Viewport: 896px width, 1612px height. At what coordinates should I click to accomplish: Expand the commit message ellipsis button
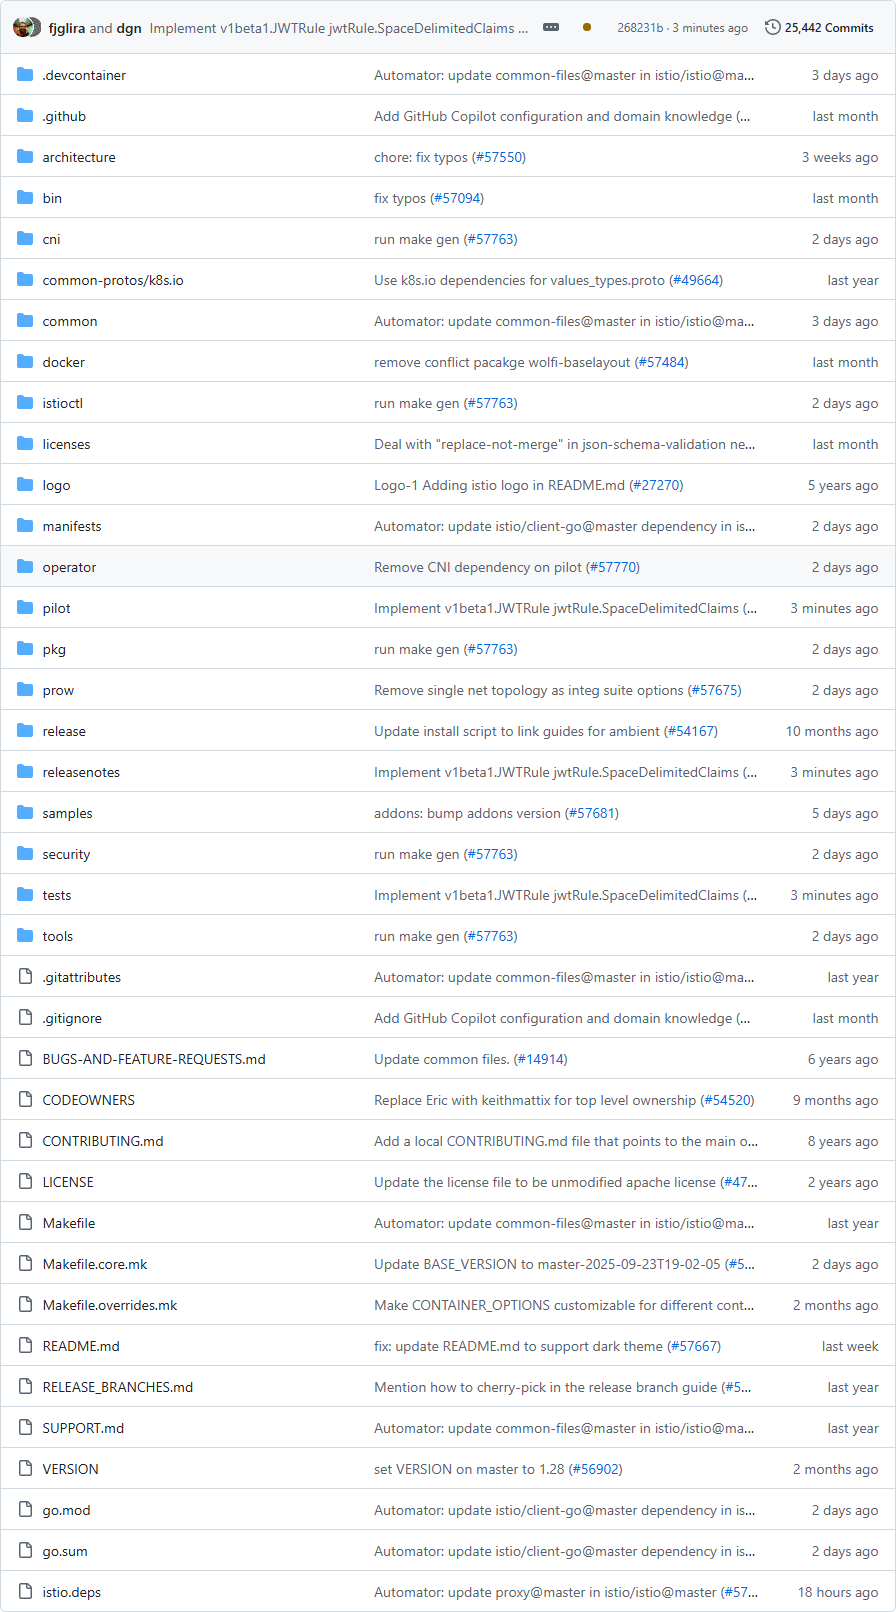[551, 27]
